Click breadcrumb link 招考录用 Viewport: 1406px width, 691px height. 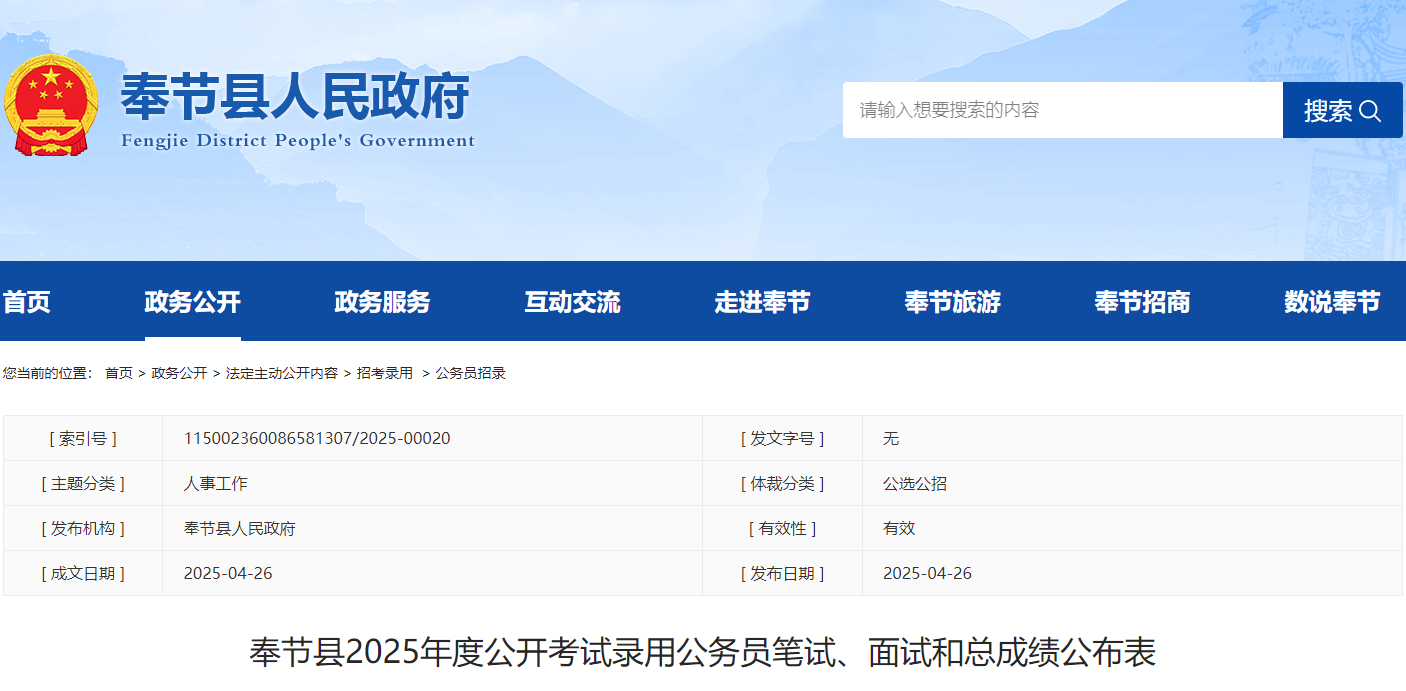point(385,373)
